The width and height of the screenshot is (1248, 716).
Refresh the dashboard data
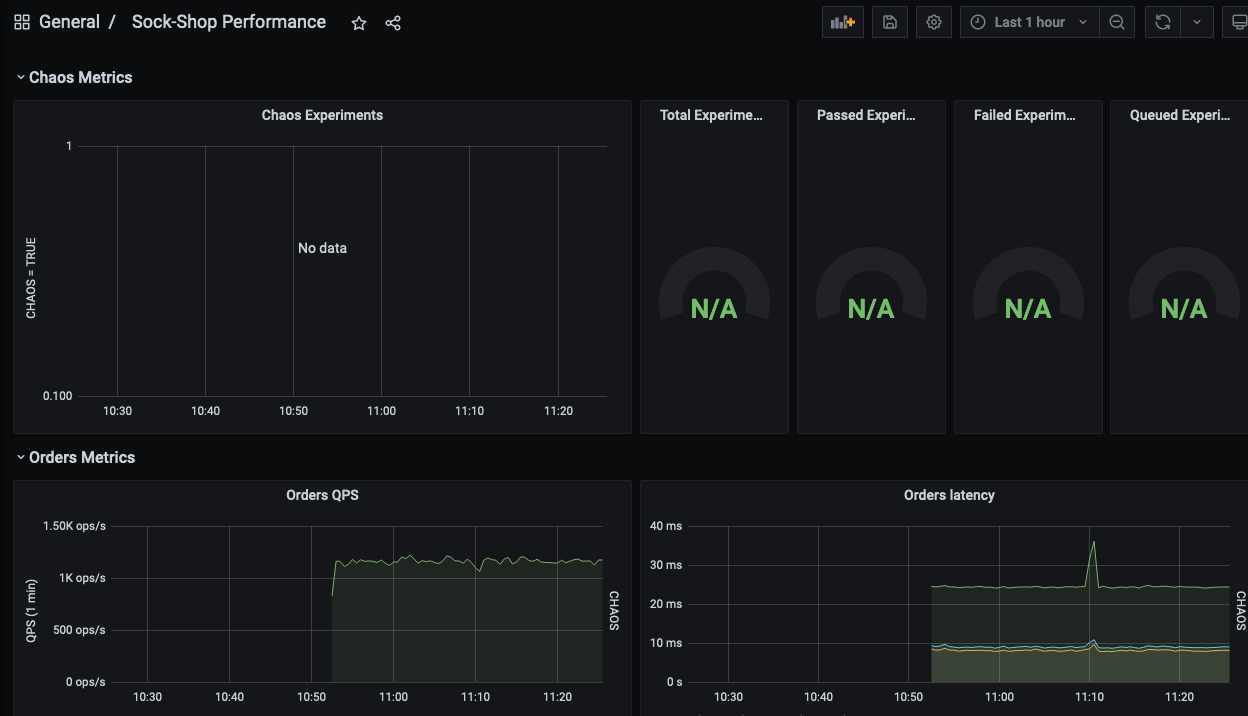pyautogui.click(x=1161, y=21)
